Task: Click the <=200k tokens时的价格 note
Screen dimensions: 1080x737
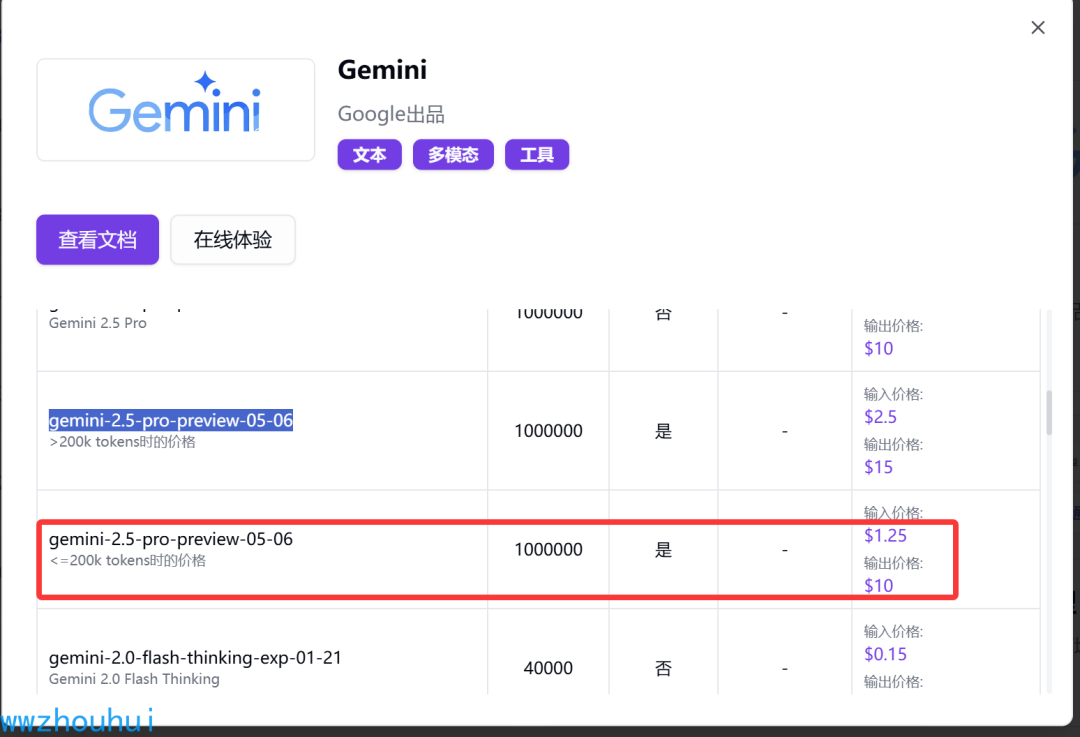Action: coord(127,560)
